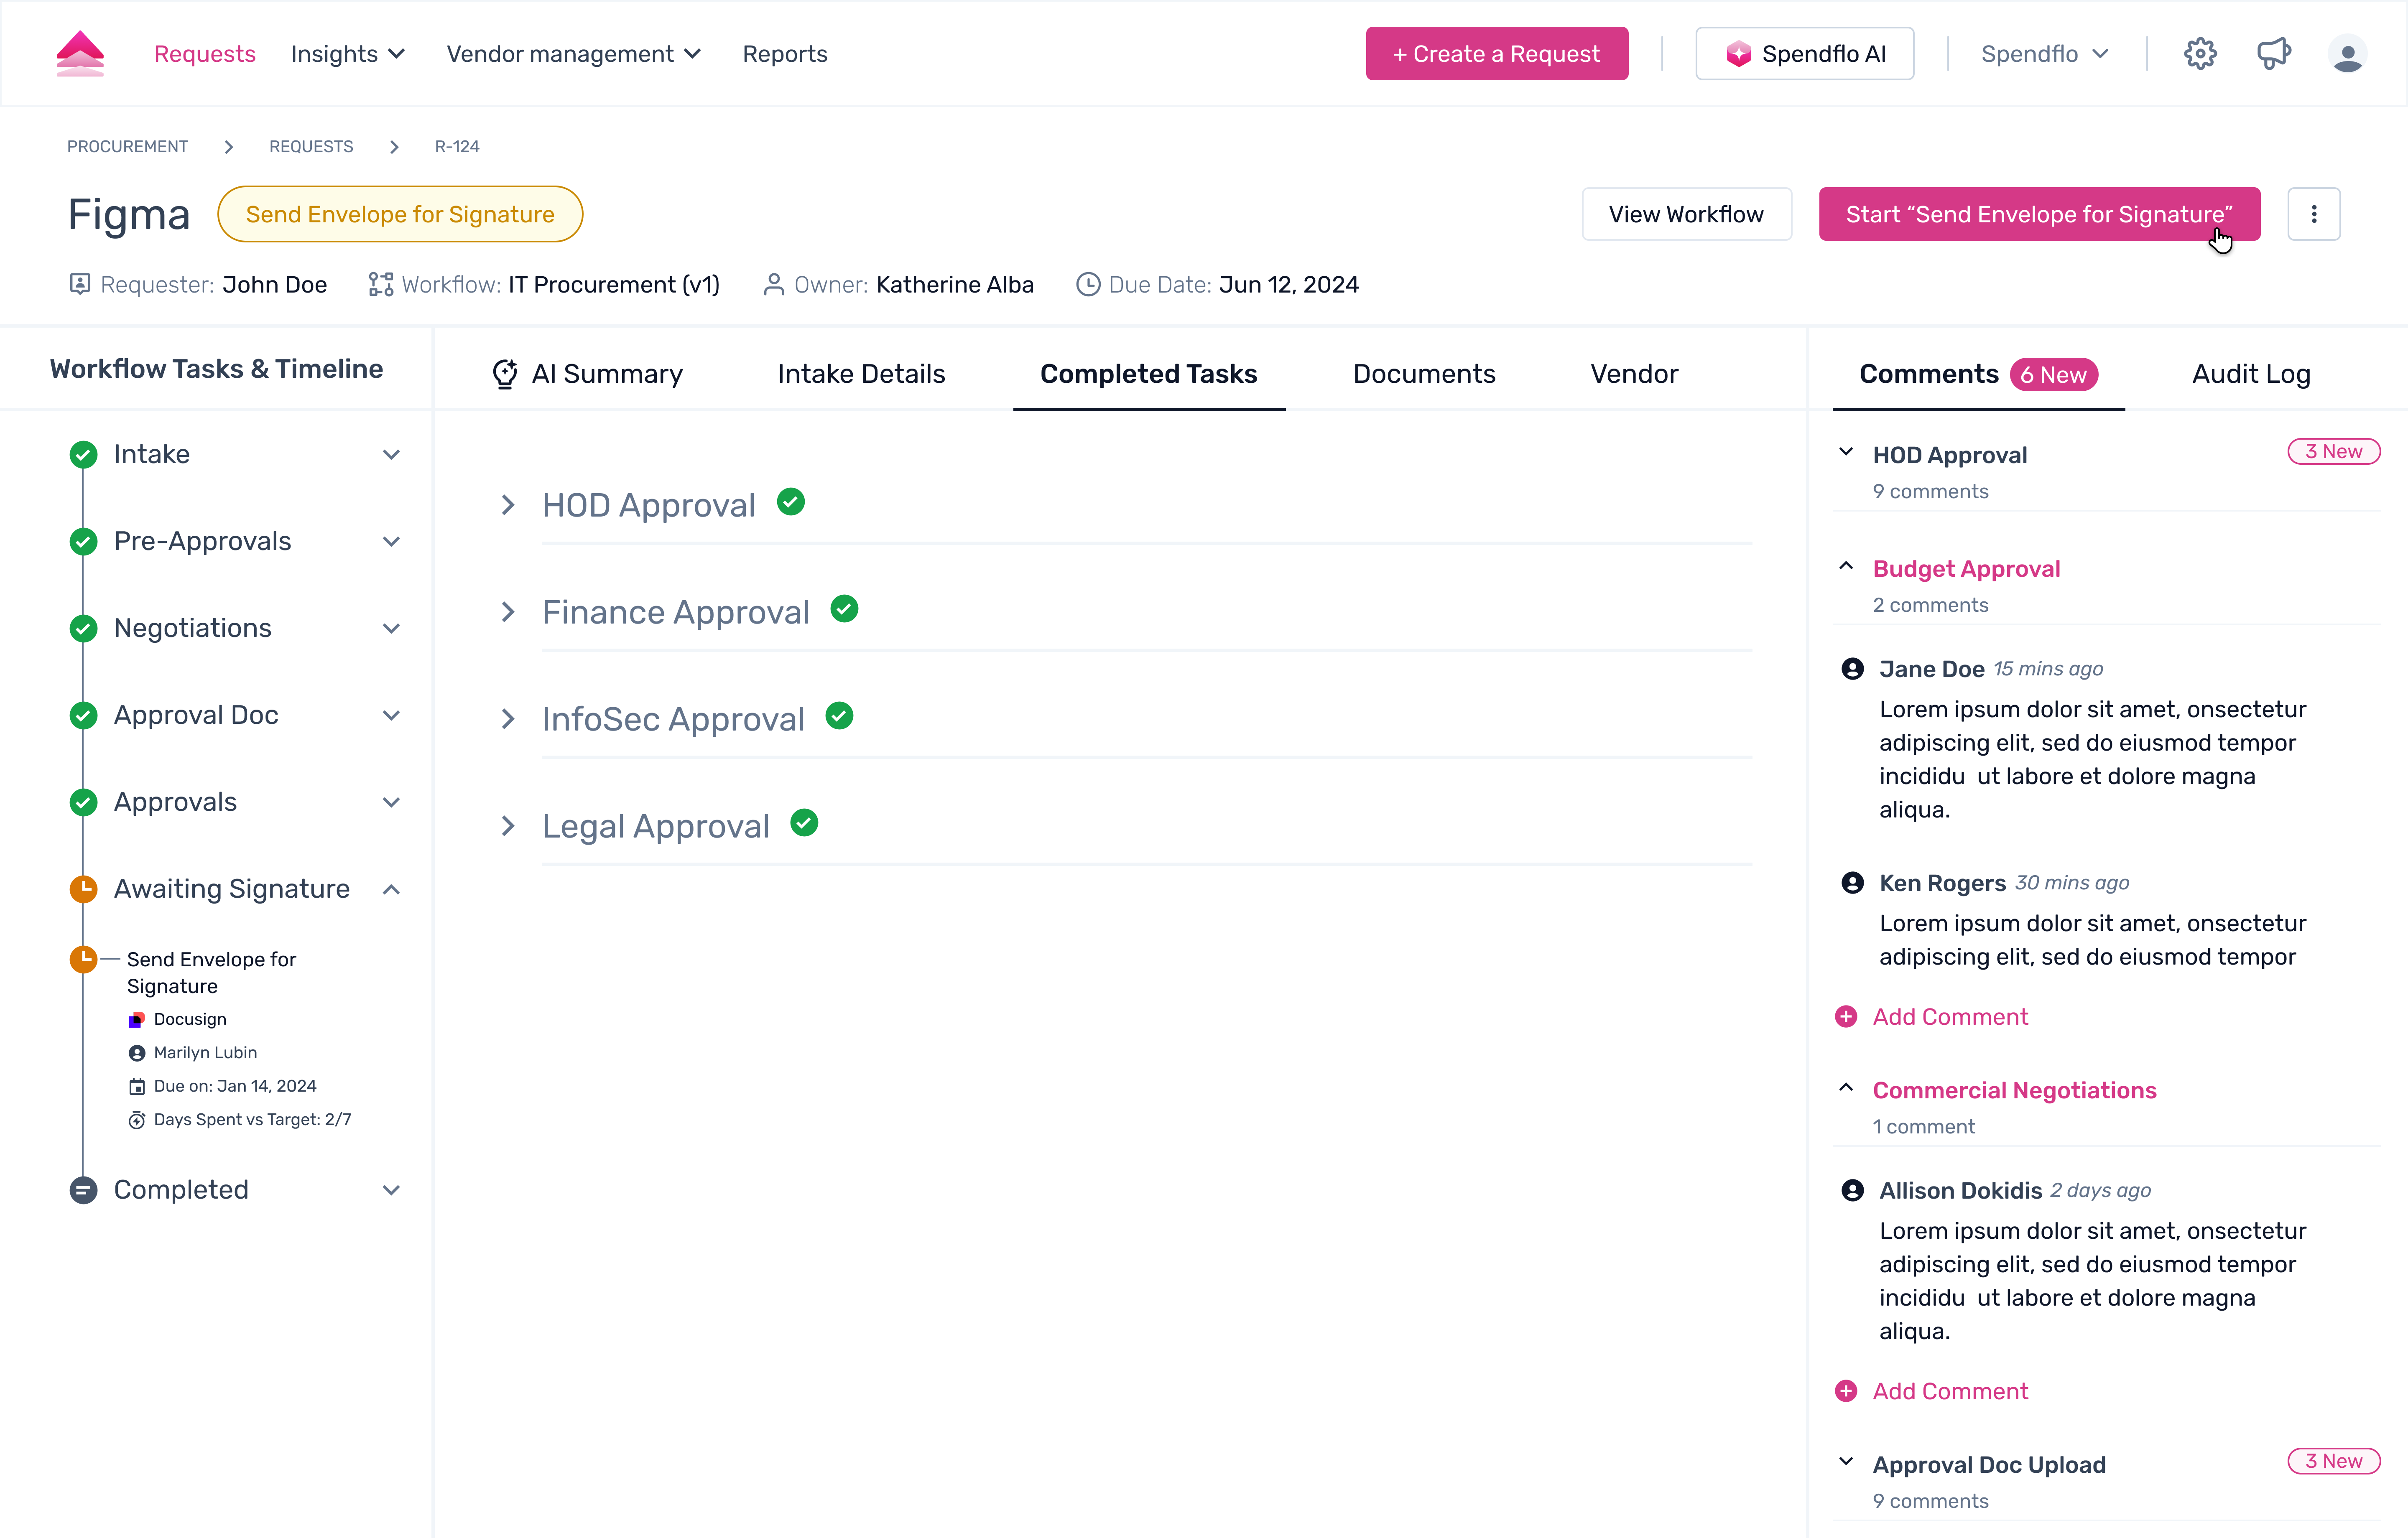The width and height of the screenshot is (2408, 1538).
Task: Click the Spendflo home logo
Action: pyautogui.click(x=80, y=54)
